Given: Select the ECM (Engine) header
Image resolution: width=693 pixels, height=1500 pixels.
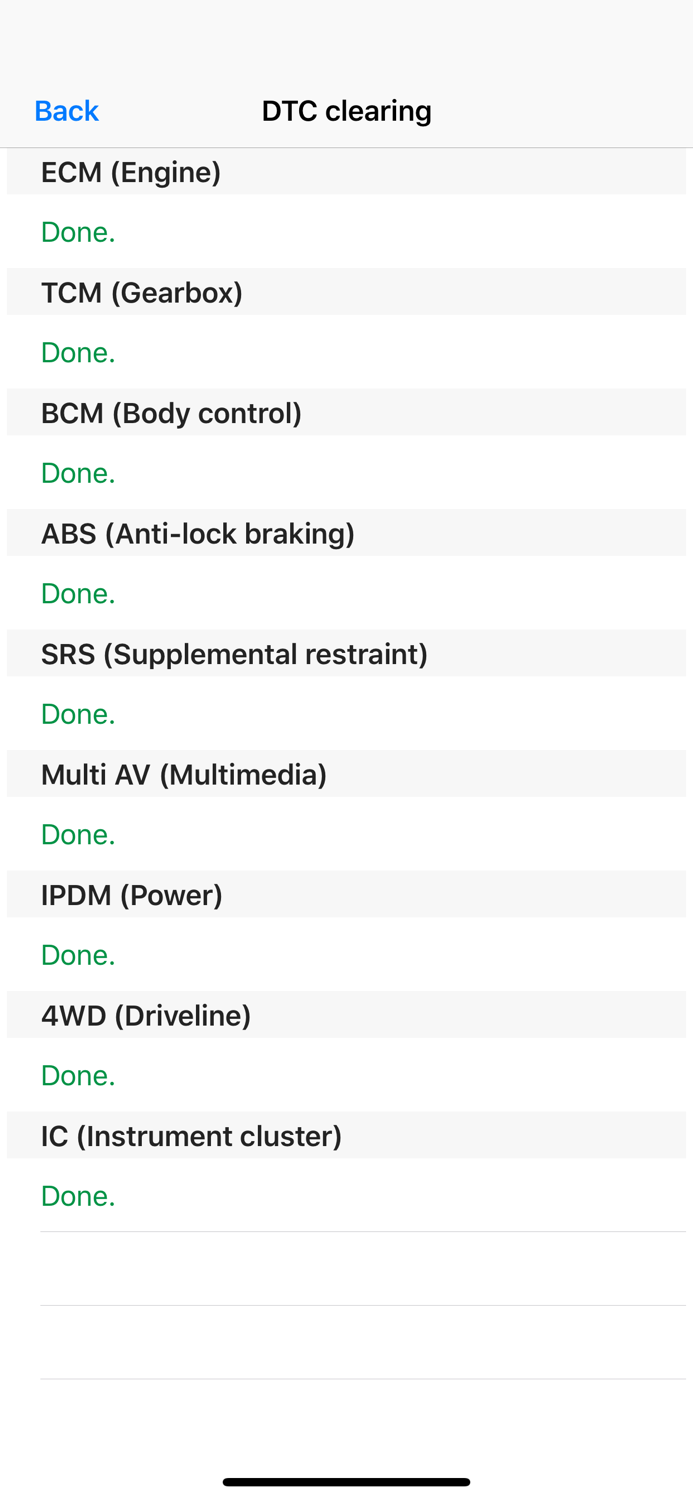Looking at the screenshot, I should [x=131, y=172].
